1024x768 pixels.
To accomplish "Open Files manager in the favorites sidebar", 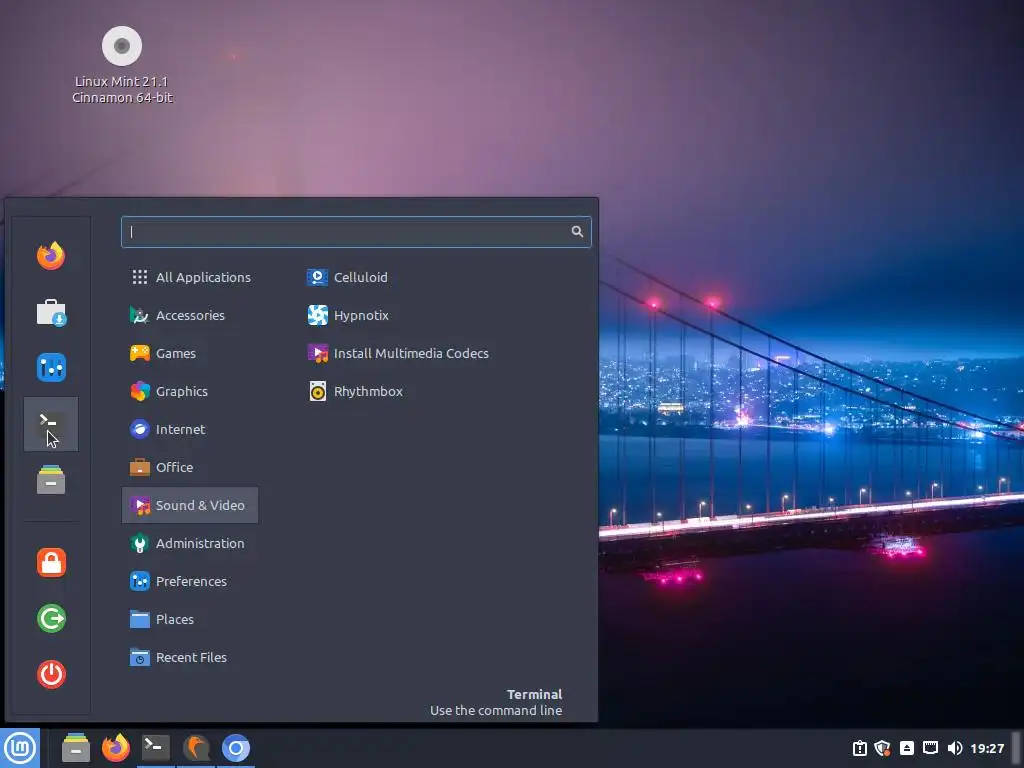I will (51, 479).
